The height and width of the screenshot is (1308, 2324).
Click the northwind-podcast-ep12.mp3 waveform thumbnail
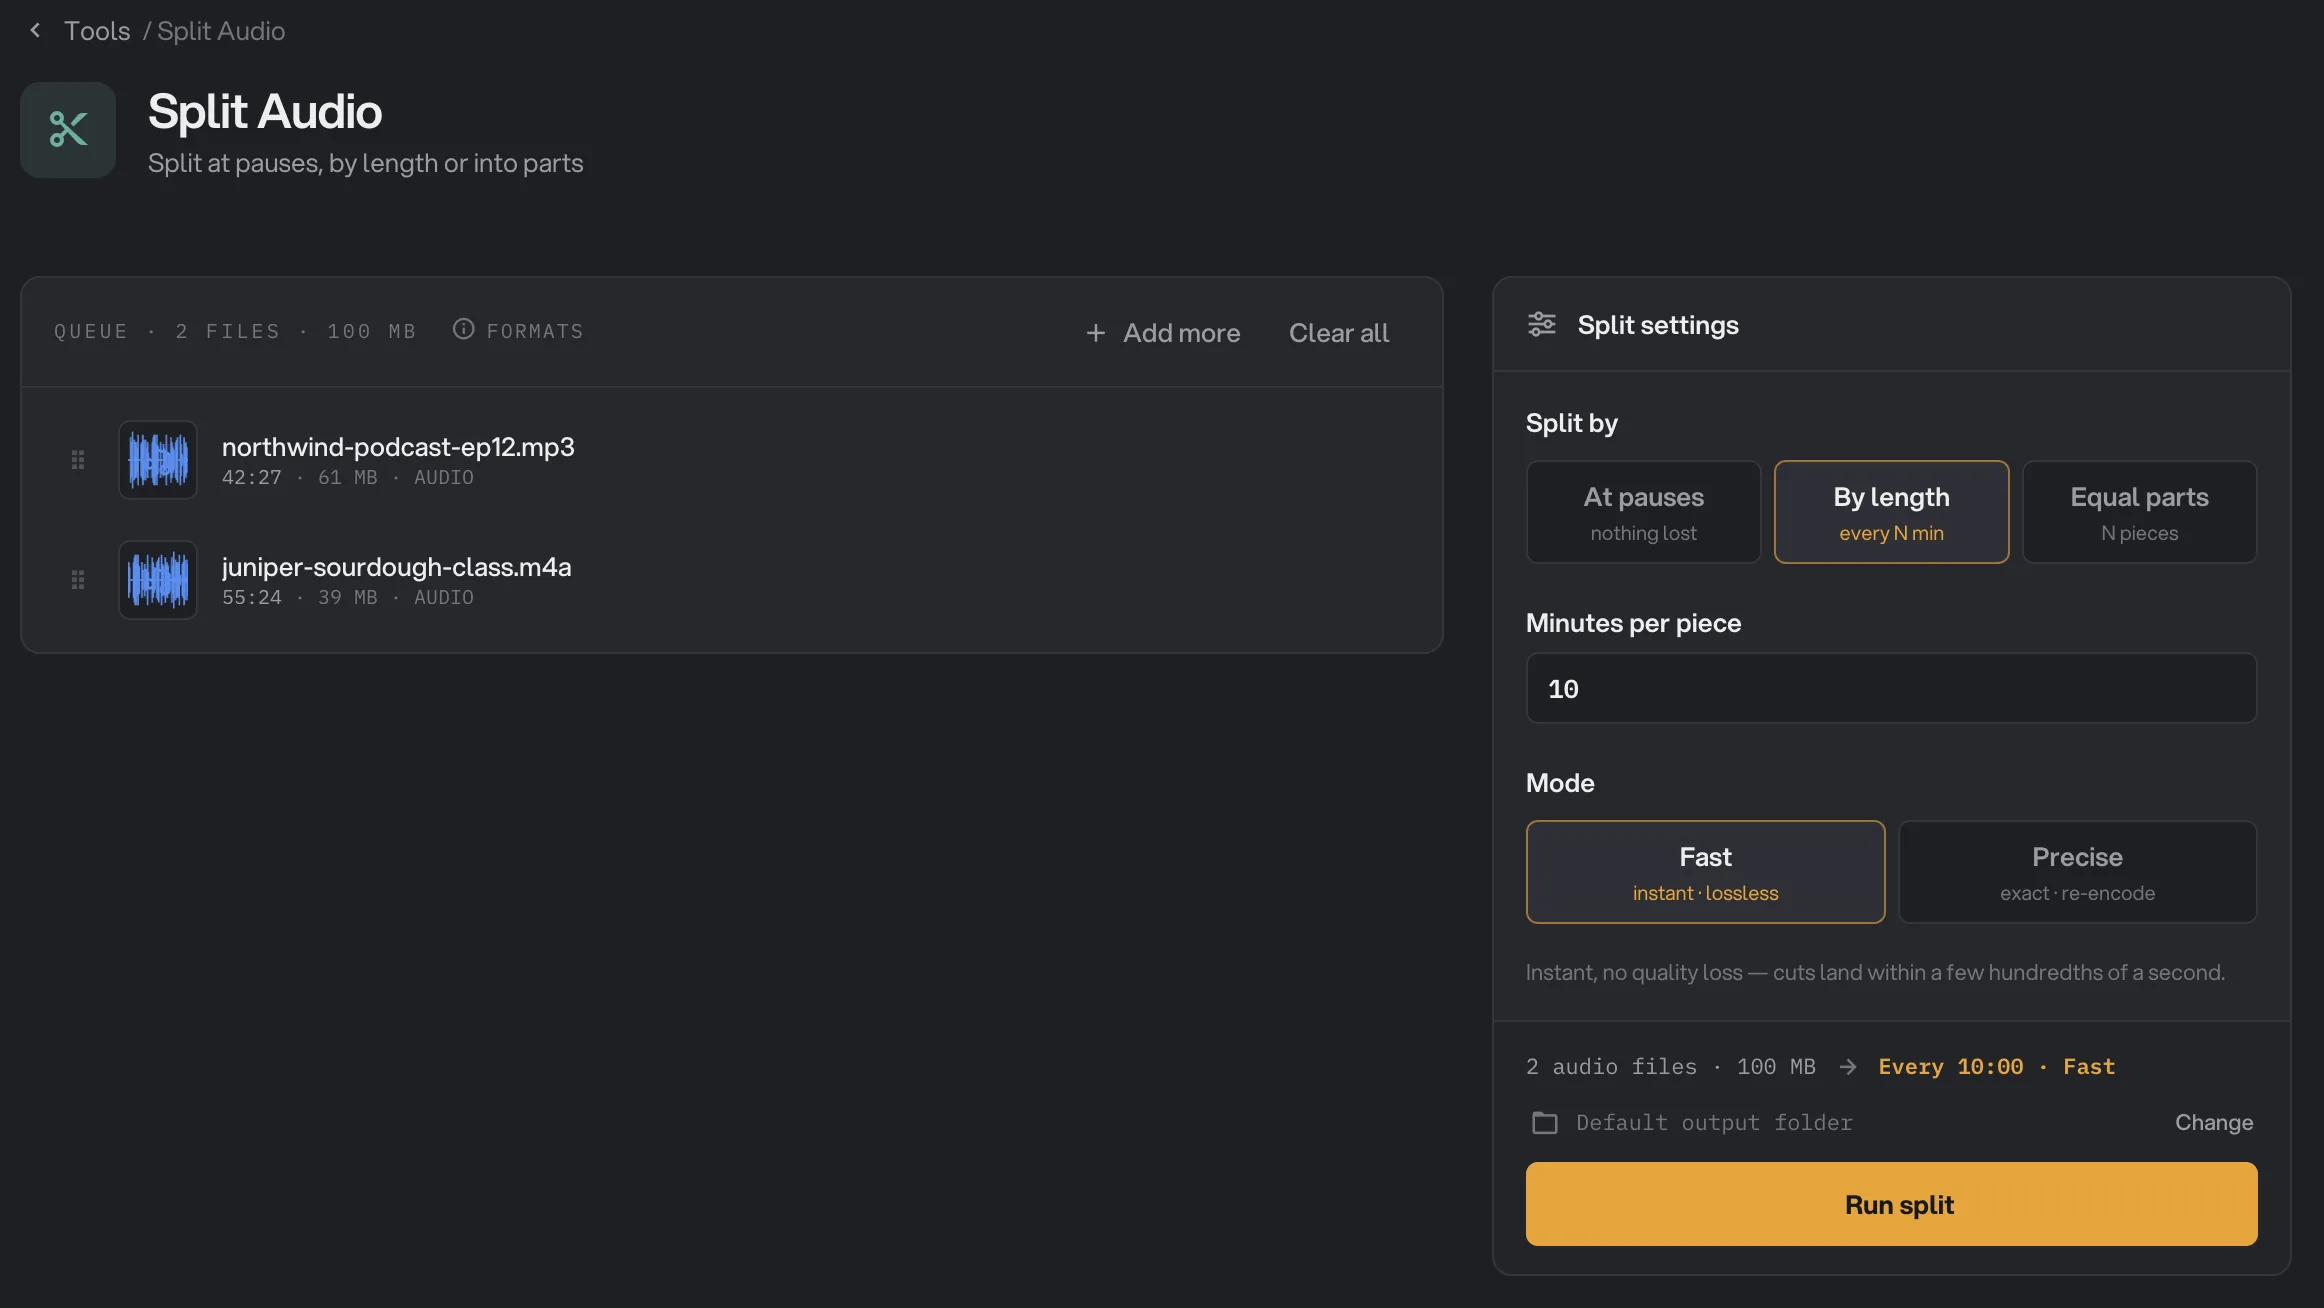158,460
